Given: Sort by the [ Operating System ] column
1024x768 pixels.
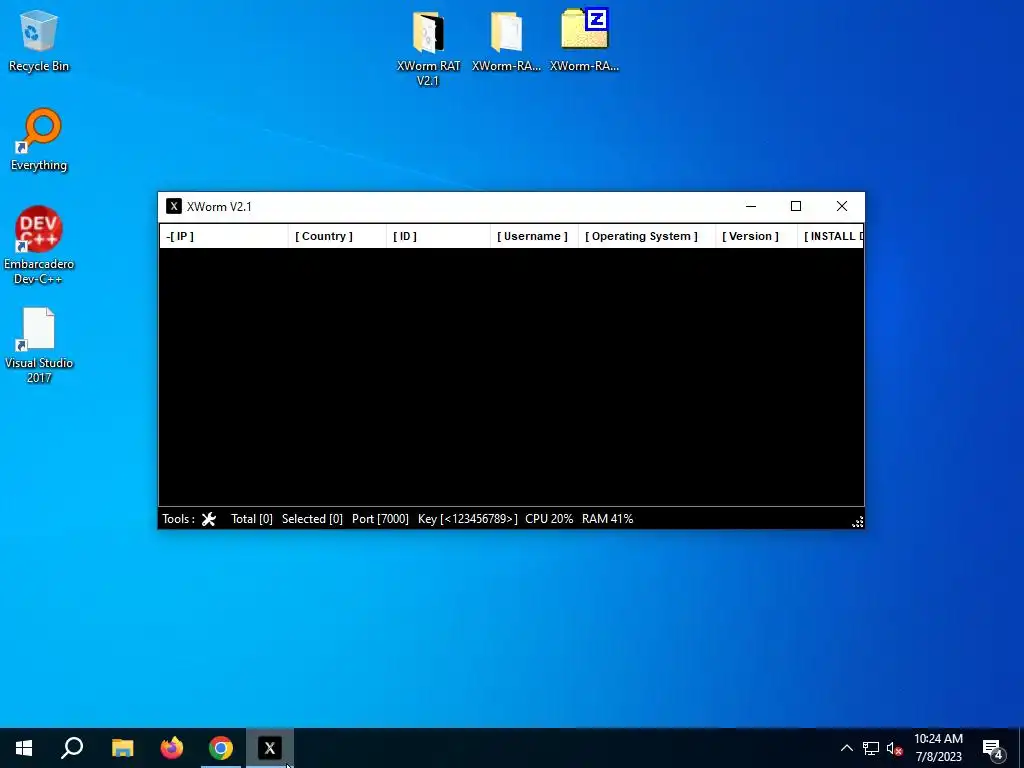Looking at the screenshot, I should 647,236.
